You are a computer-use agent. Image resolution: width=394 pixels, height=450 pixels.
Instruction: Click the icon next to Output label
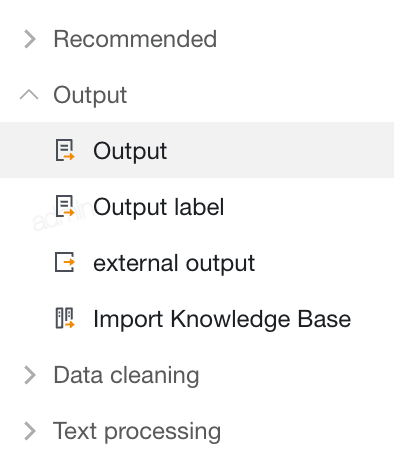65,206
